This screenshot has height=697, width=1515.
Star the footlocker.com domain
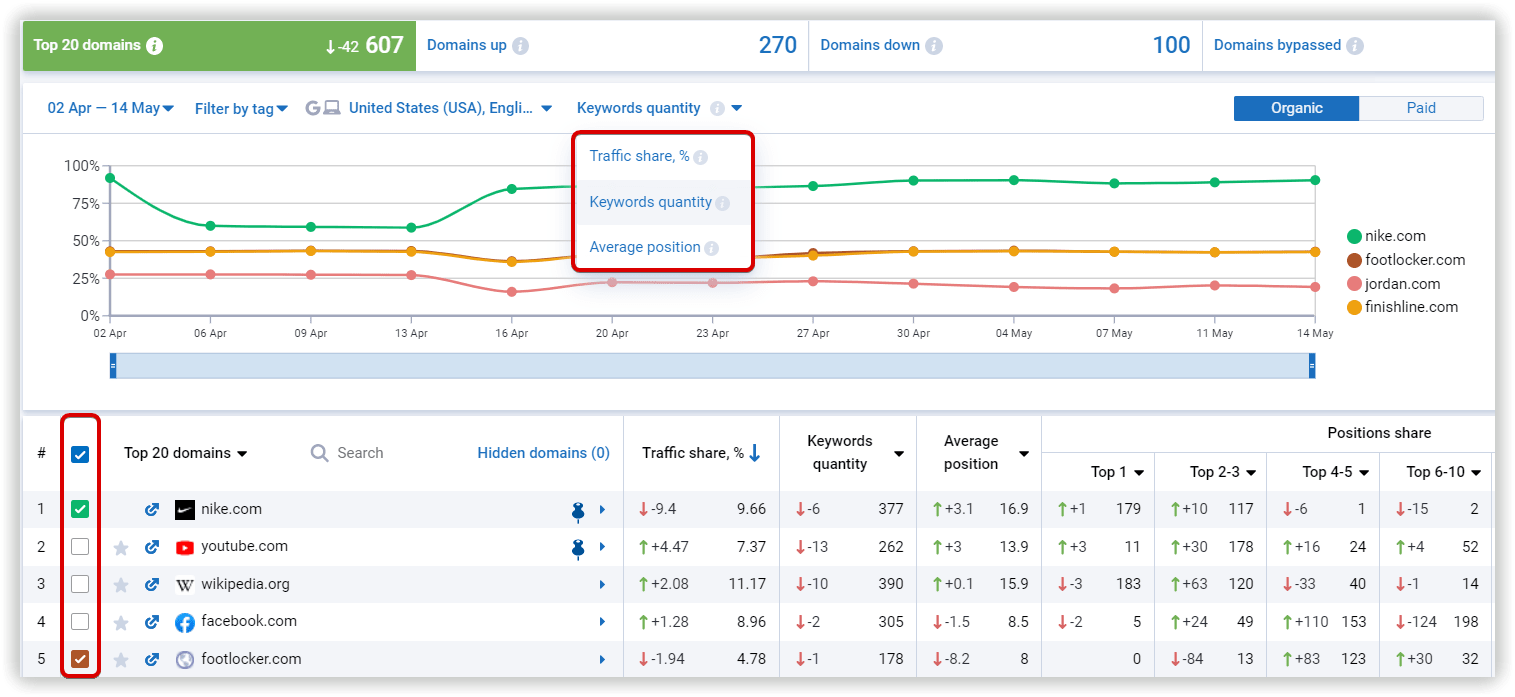(121, 660)
